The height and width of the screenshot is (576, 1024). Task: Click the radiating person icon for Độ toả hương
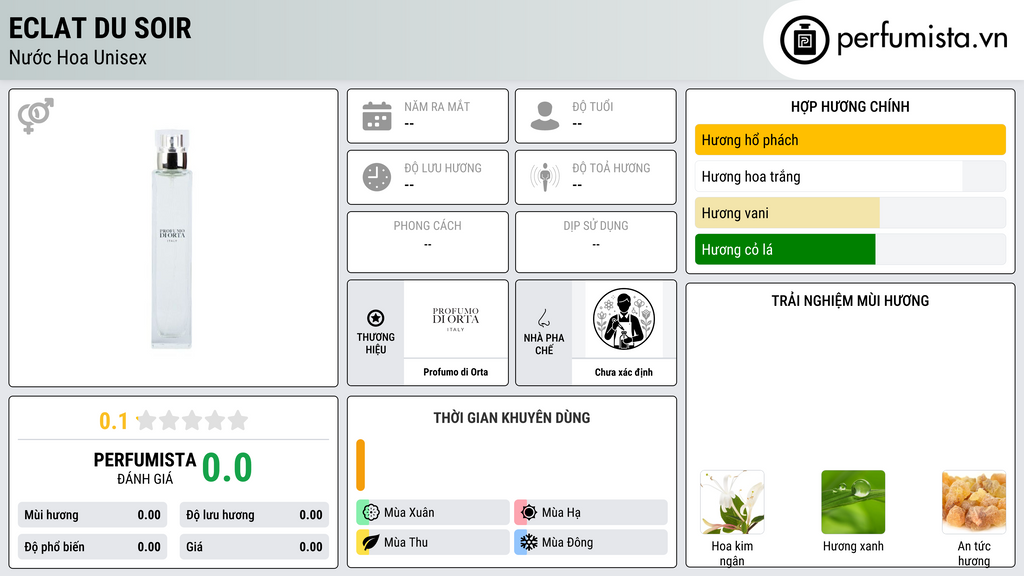coord(545,177)
